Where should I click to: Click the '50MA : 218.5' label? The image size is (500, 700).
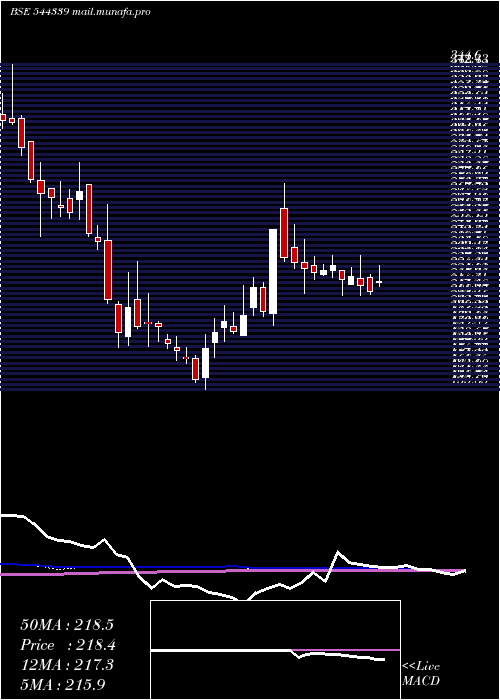[x=67, y=625]
